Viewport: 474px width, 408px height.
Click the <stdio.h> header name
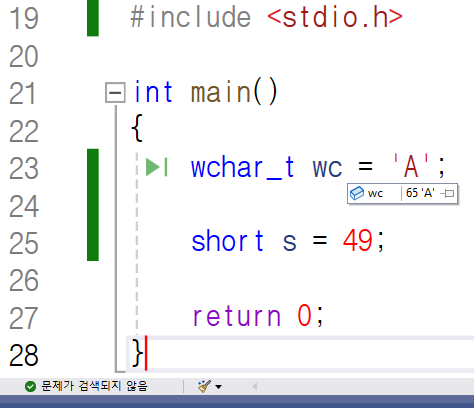pyautogui.click(x=335, y=17)
